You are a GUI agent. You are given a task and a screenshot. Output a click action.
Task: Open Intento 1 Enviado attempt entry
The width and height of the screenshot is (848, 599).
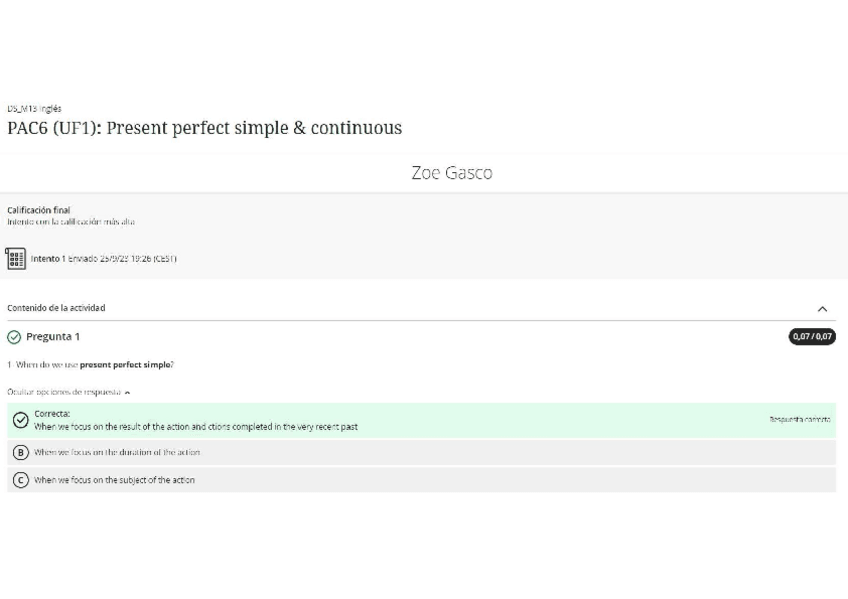103,259
